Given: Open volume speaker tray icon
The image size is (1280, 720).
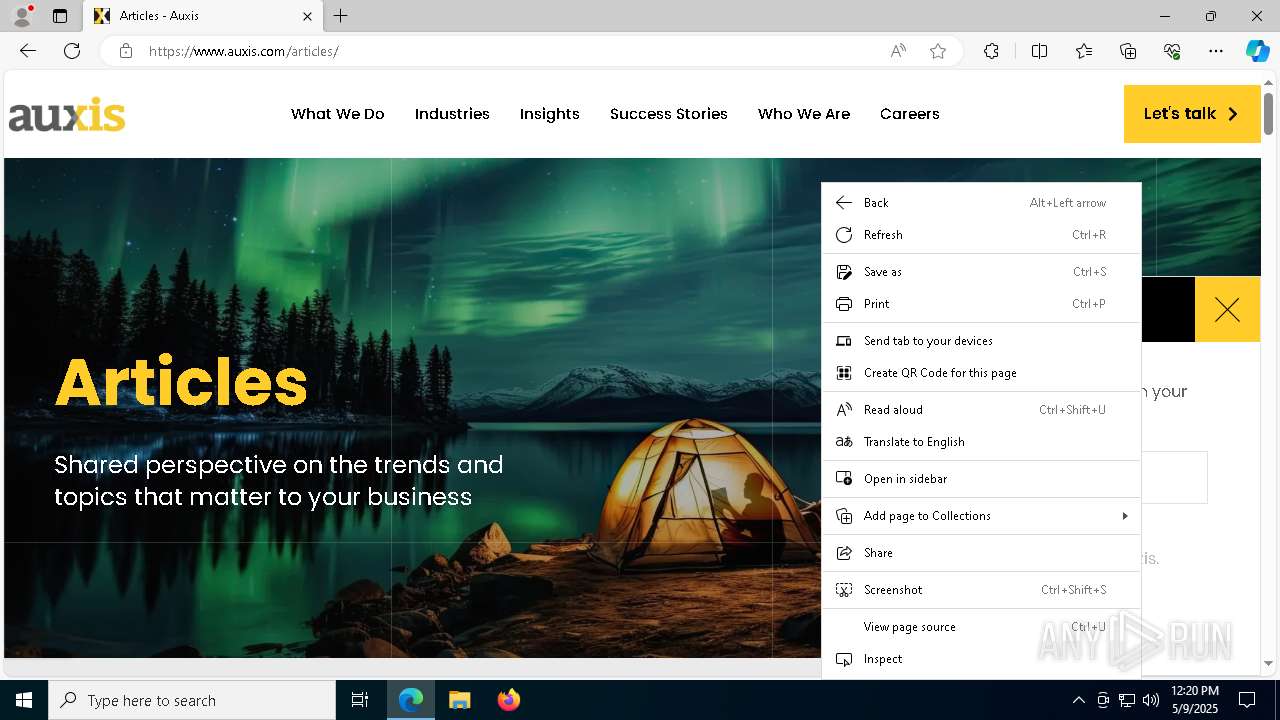Looking at the screenshot, I should (1150, 700).
